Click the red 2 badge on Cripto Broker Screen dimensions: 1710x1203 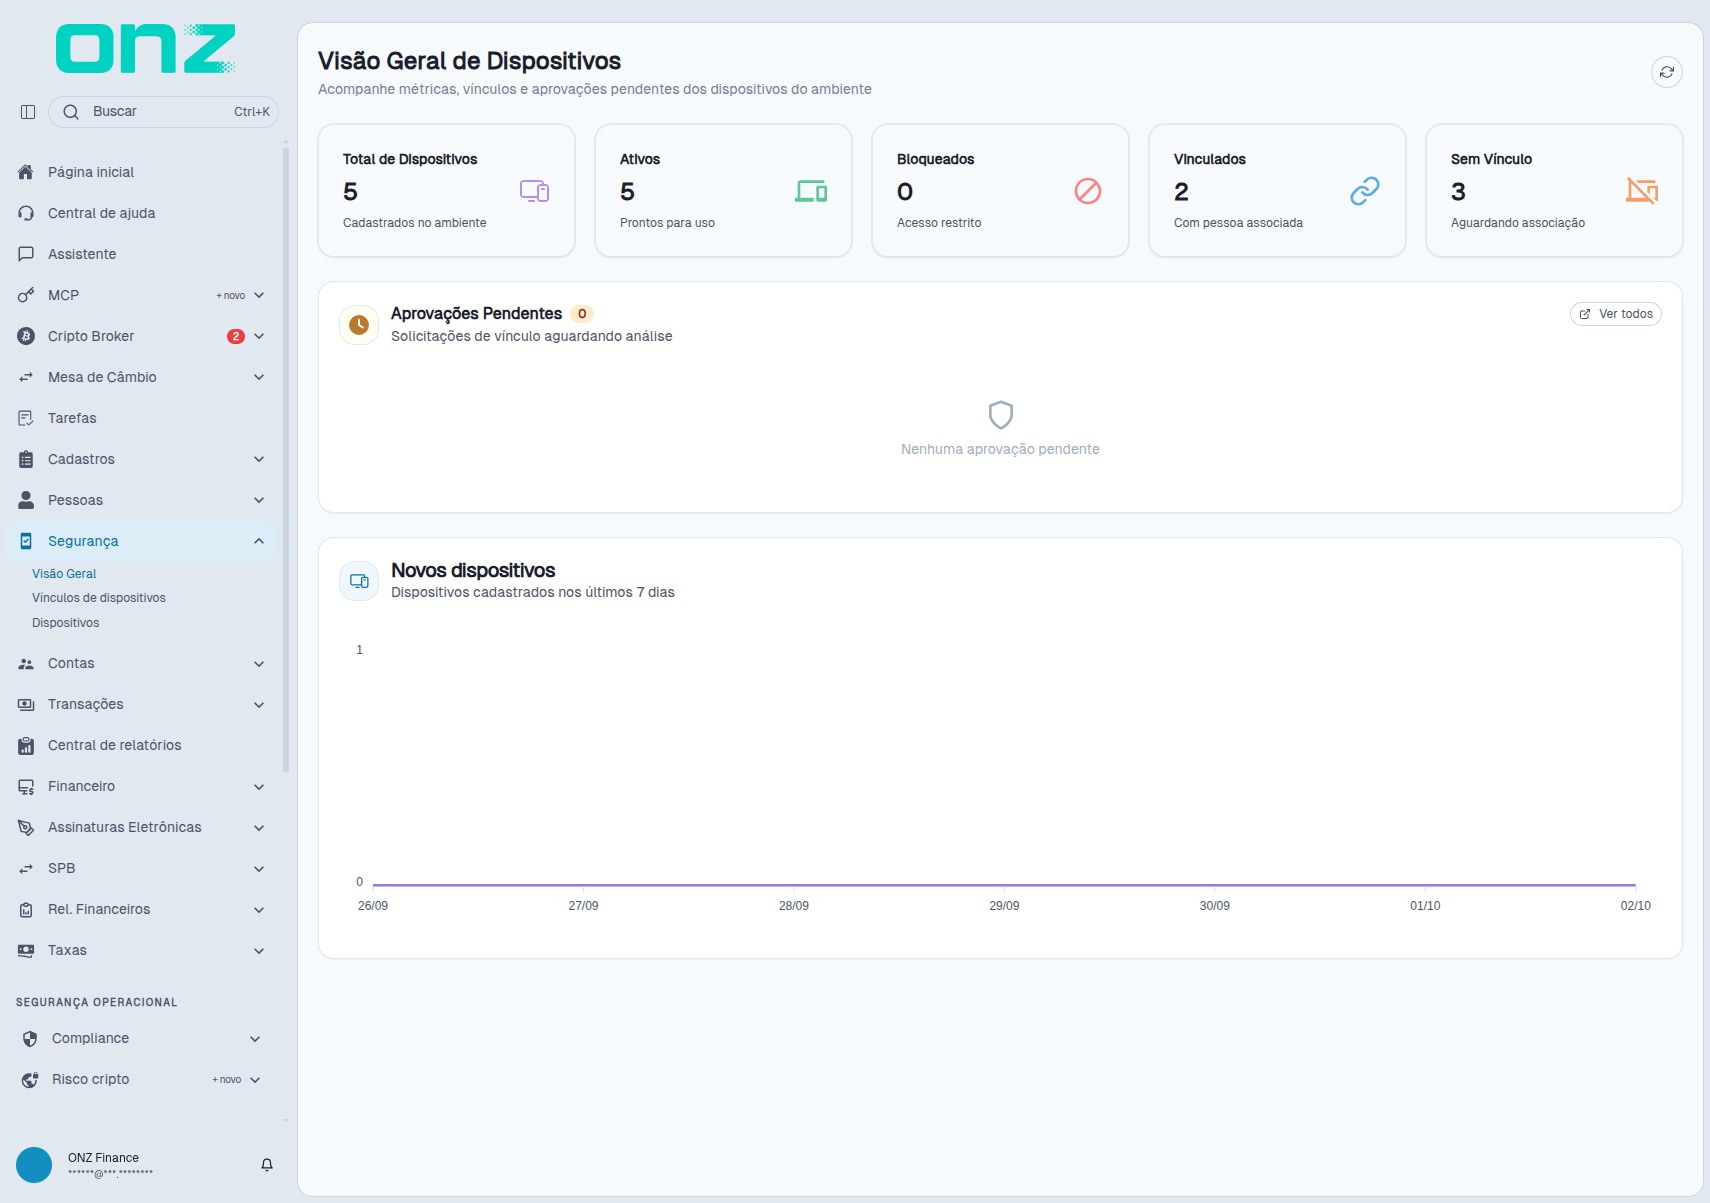(236, 336)
